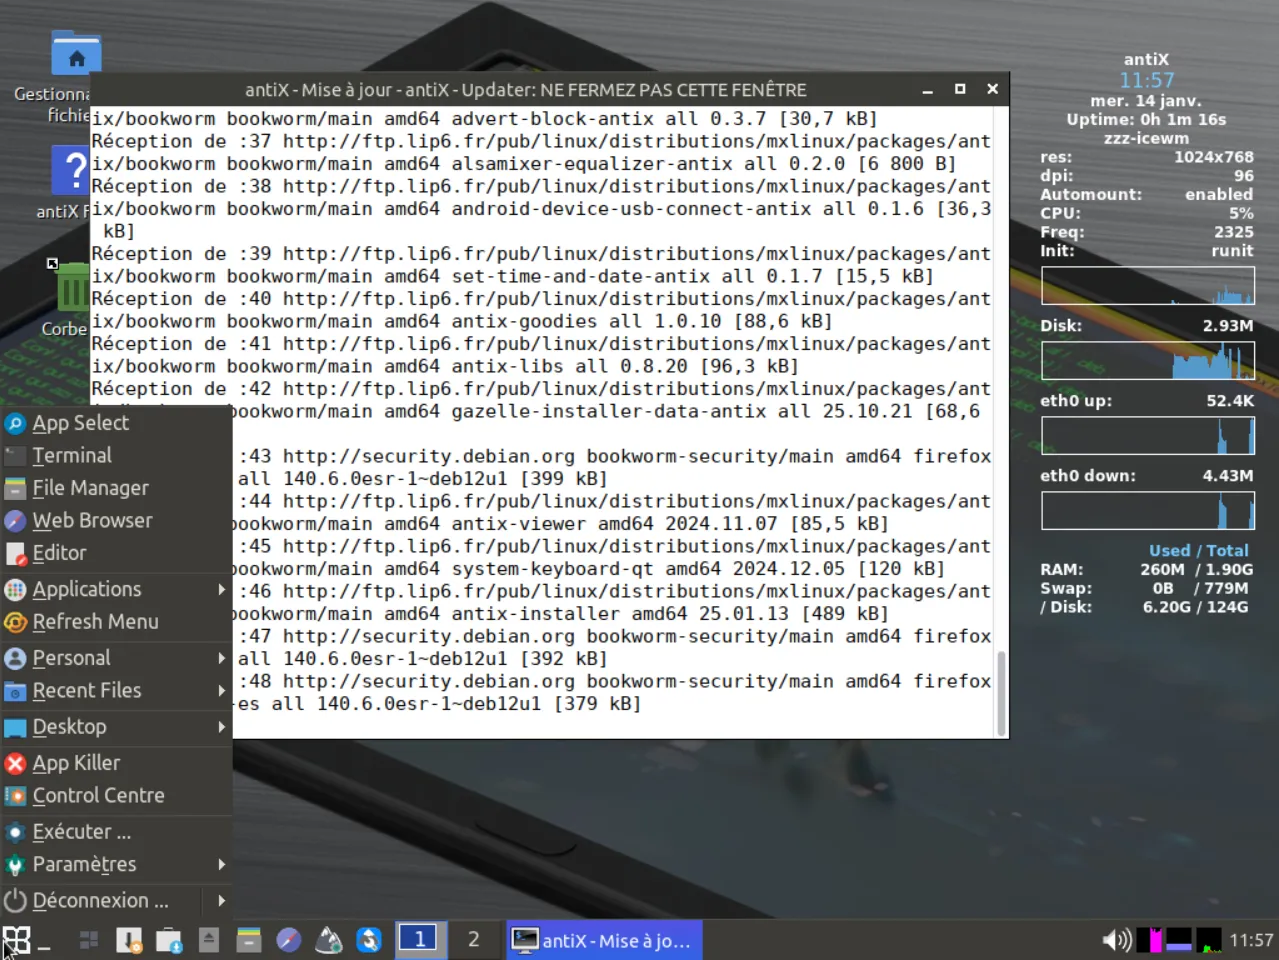This screenshot has width=1279, height=960.
Task: Click the eject/unmount icon in the taskbar
Action: pos(209,940)
